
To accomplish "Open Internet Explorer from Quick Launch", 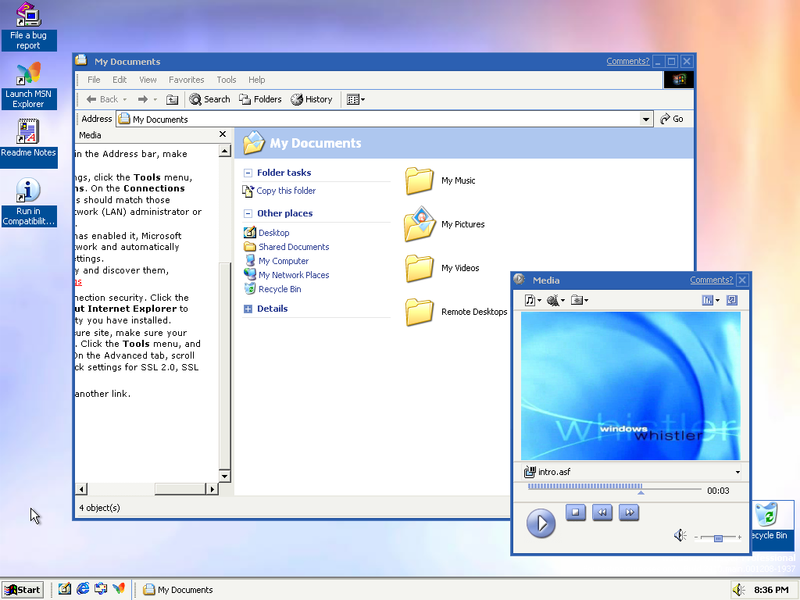I will tap(82, 589).
